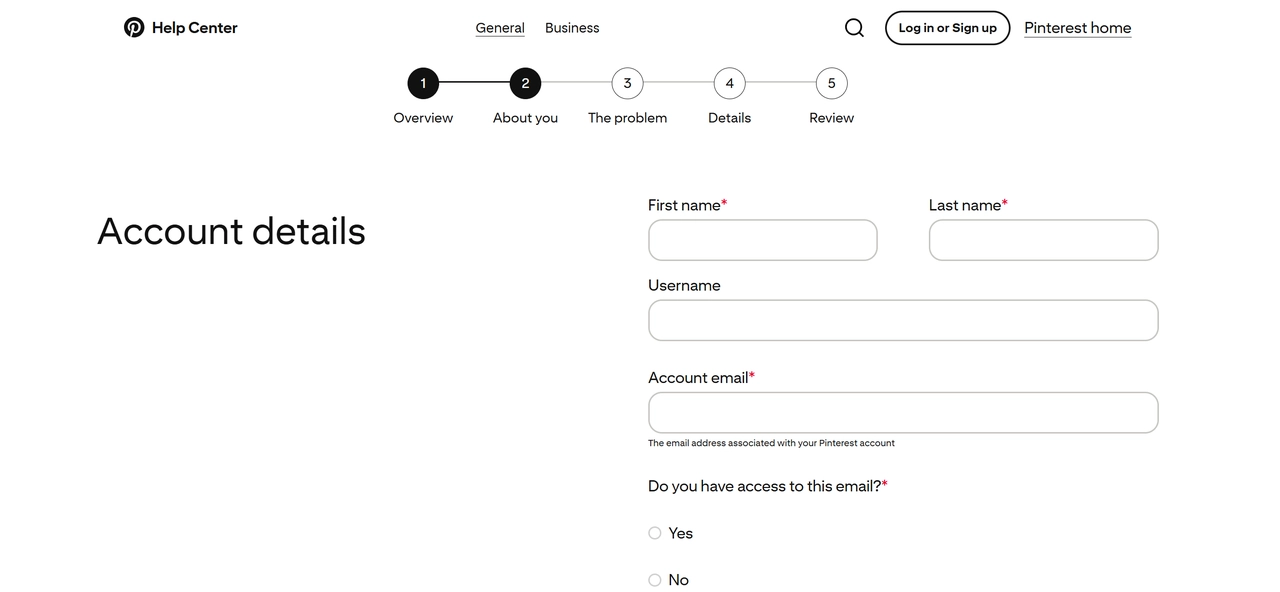
Task: Choose Yes for email access question
Action: coord(655,533)
